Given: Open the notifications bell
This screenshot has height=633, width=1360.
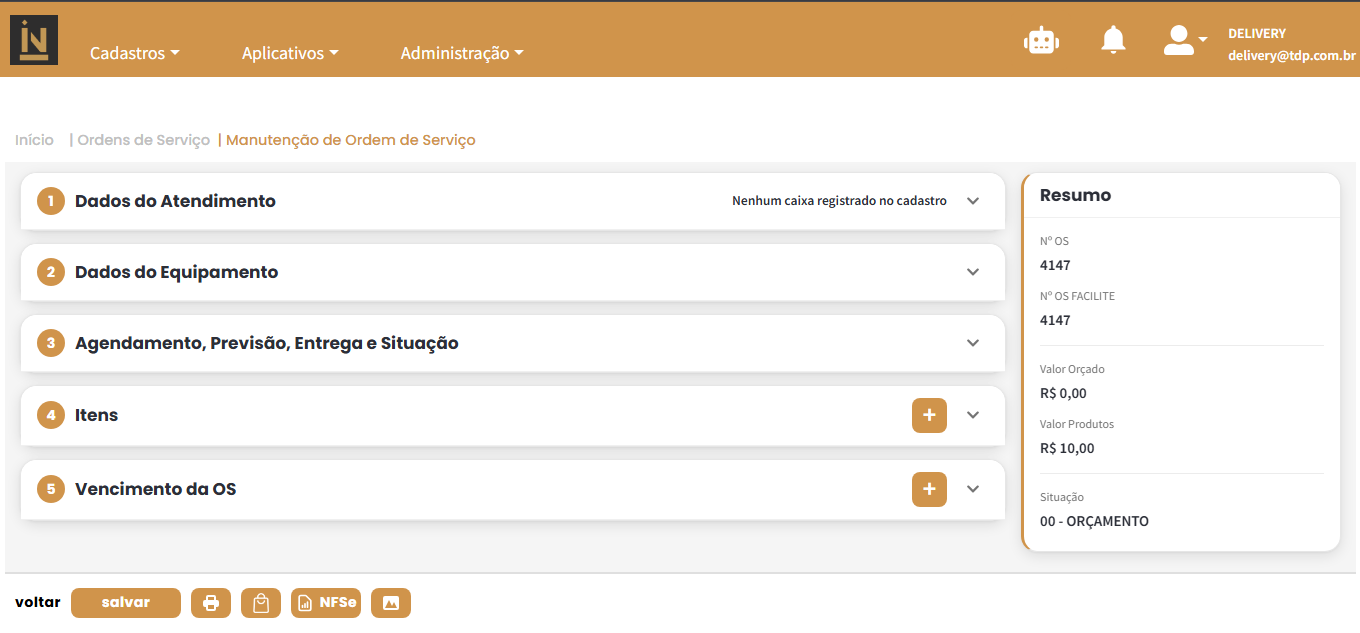Looking at the screenshot, I should pyautogui.click(x=1113, y=40).
